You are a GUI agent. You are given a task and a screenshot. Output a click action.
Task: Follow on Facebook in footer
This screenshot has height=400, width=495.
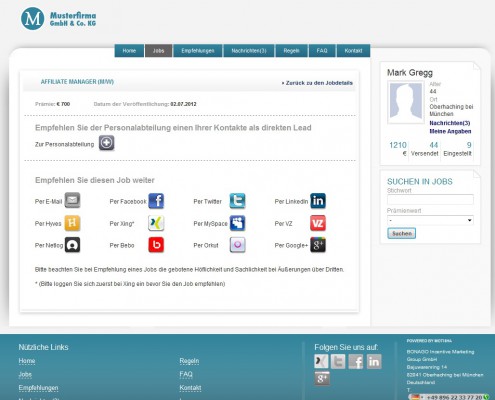pos(356,361)
